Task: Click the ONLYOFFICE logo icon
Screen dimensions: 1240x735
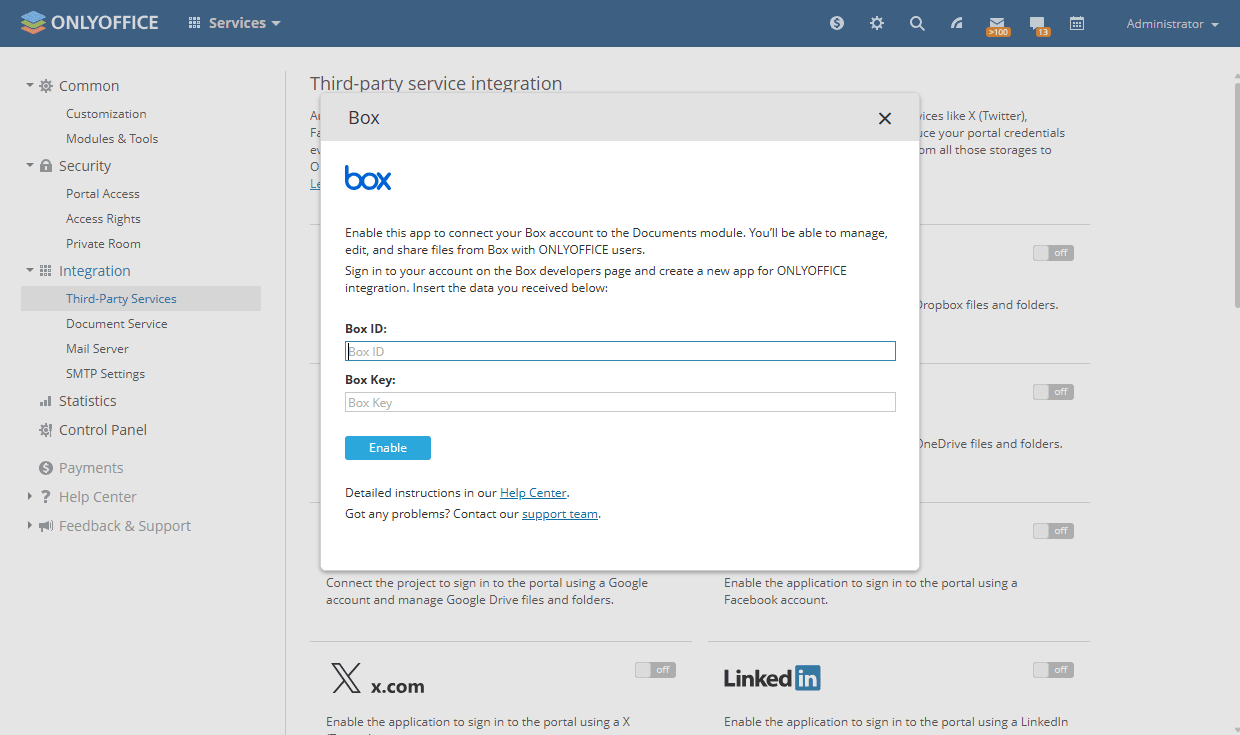Action: click(33, 22)
